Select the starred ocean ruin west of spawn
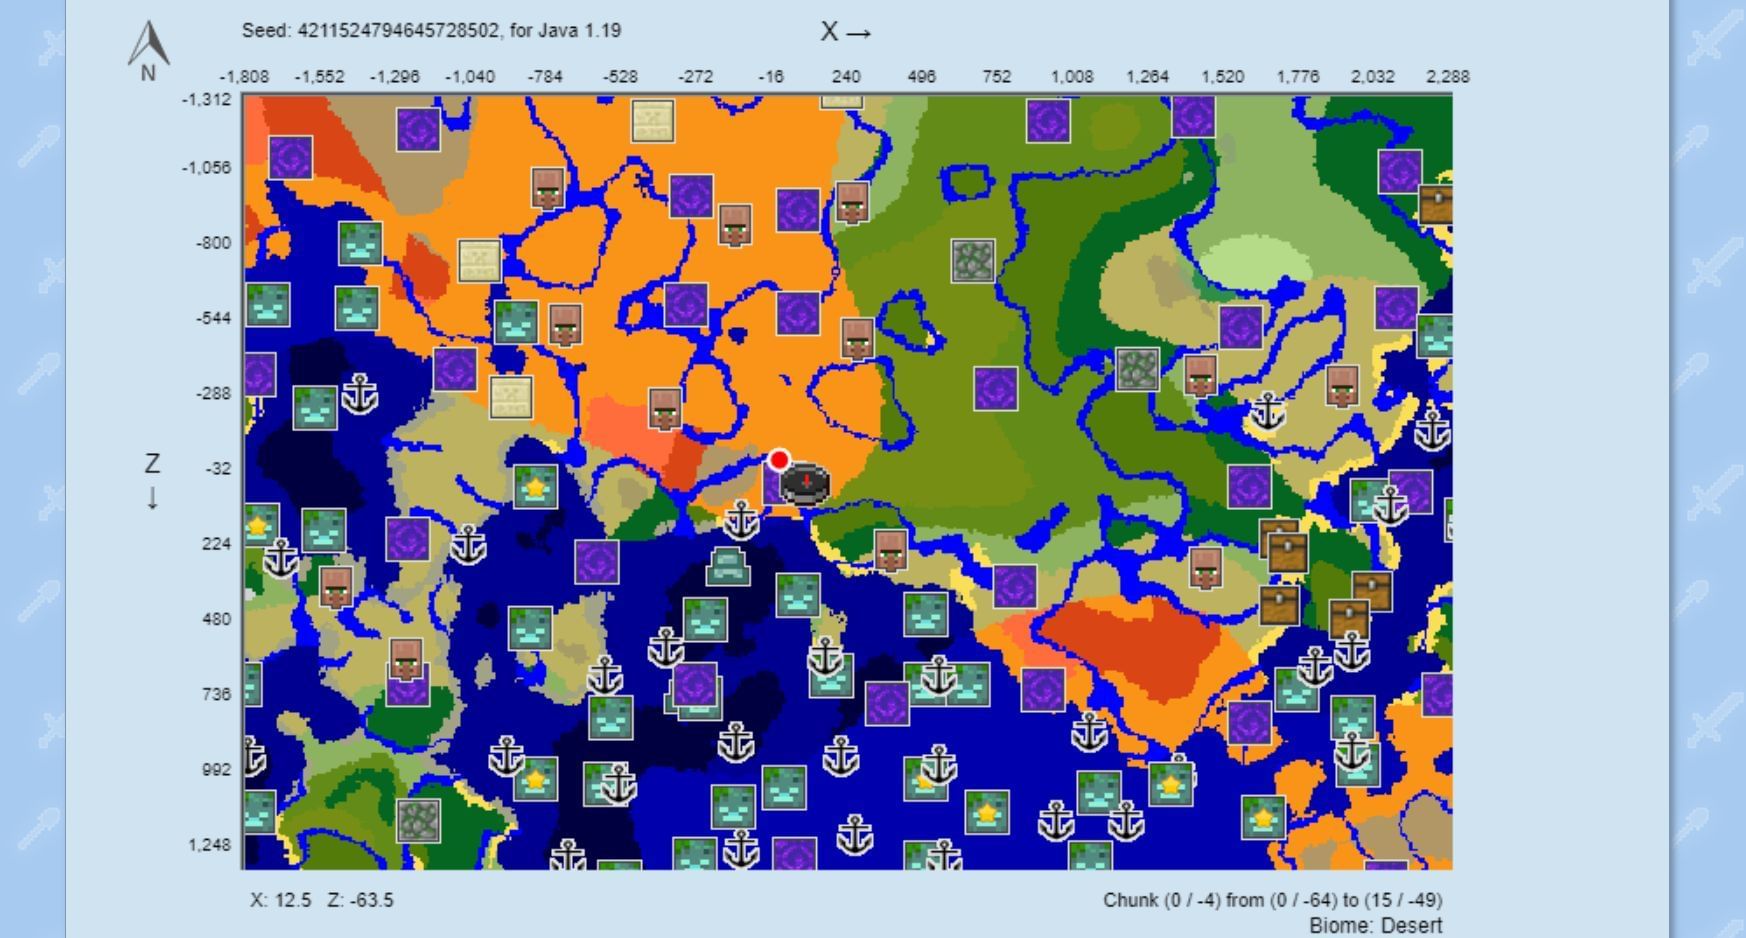1746x938 pixels. click(535, 487)
